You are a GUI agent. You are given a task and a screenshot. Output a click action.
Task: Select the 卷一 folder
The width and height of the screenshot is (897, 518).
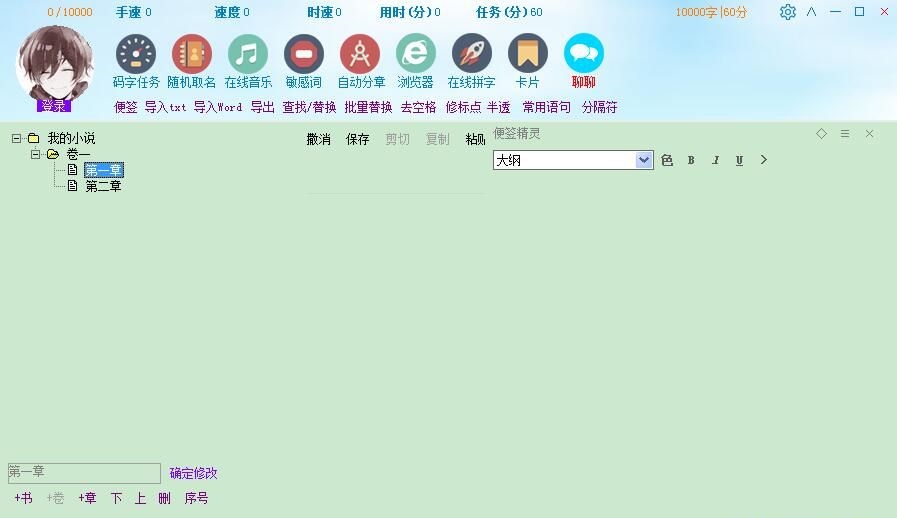coord(78,154)
